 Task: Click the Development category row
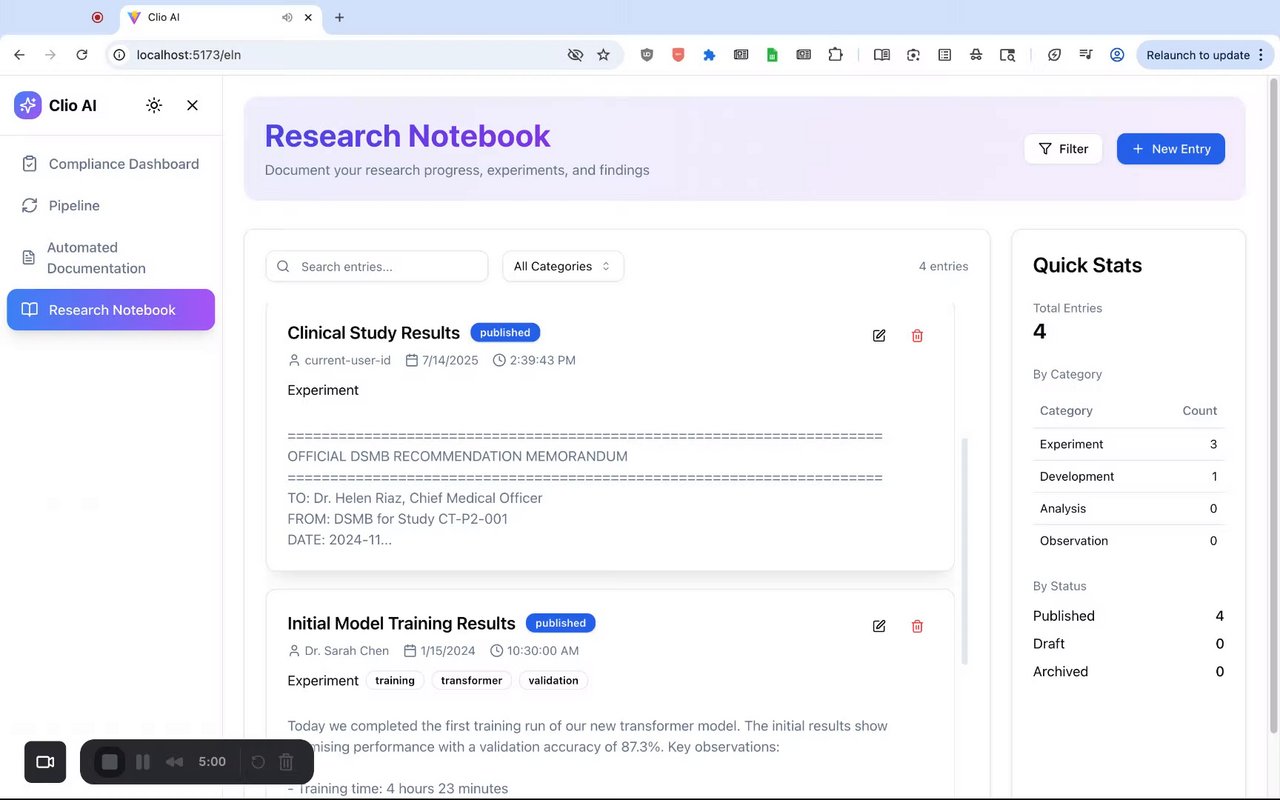[1128, 476]
